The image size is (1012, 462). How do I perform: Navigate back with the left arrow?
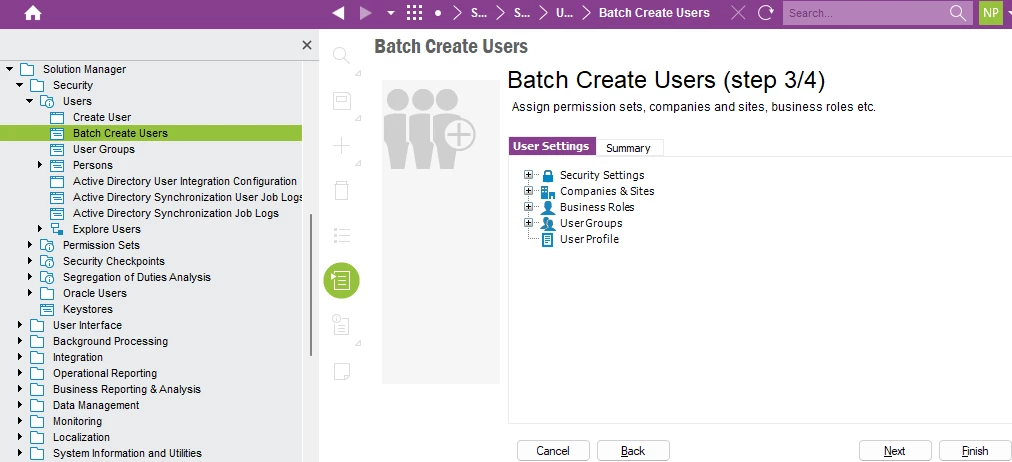tap(338, 13)
